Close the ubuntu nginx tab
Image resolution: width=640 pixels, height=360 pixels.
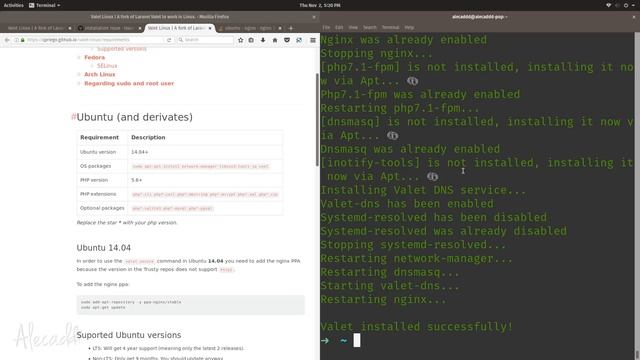(x=280, y=28)
